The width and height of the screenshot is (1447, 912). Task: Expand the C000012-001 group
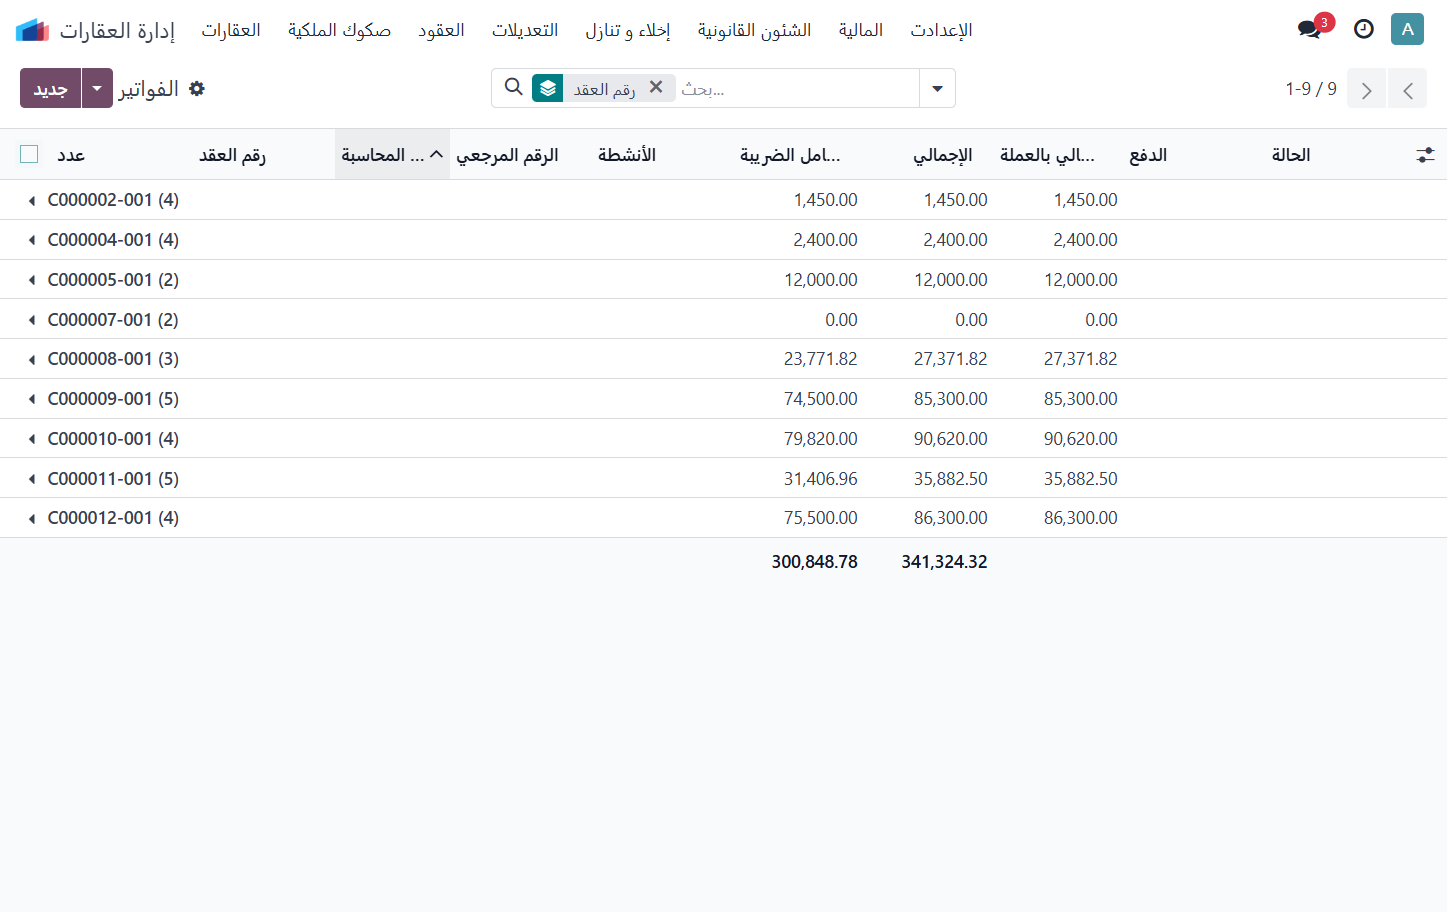(x=723, y=518)
